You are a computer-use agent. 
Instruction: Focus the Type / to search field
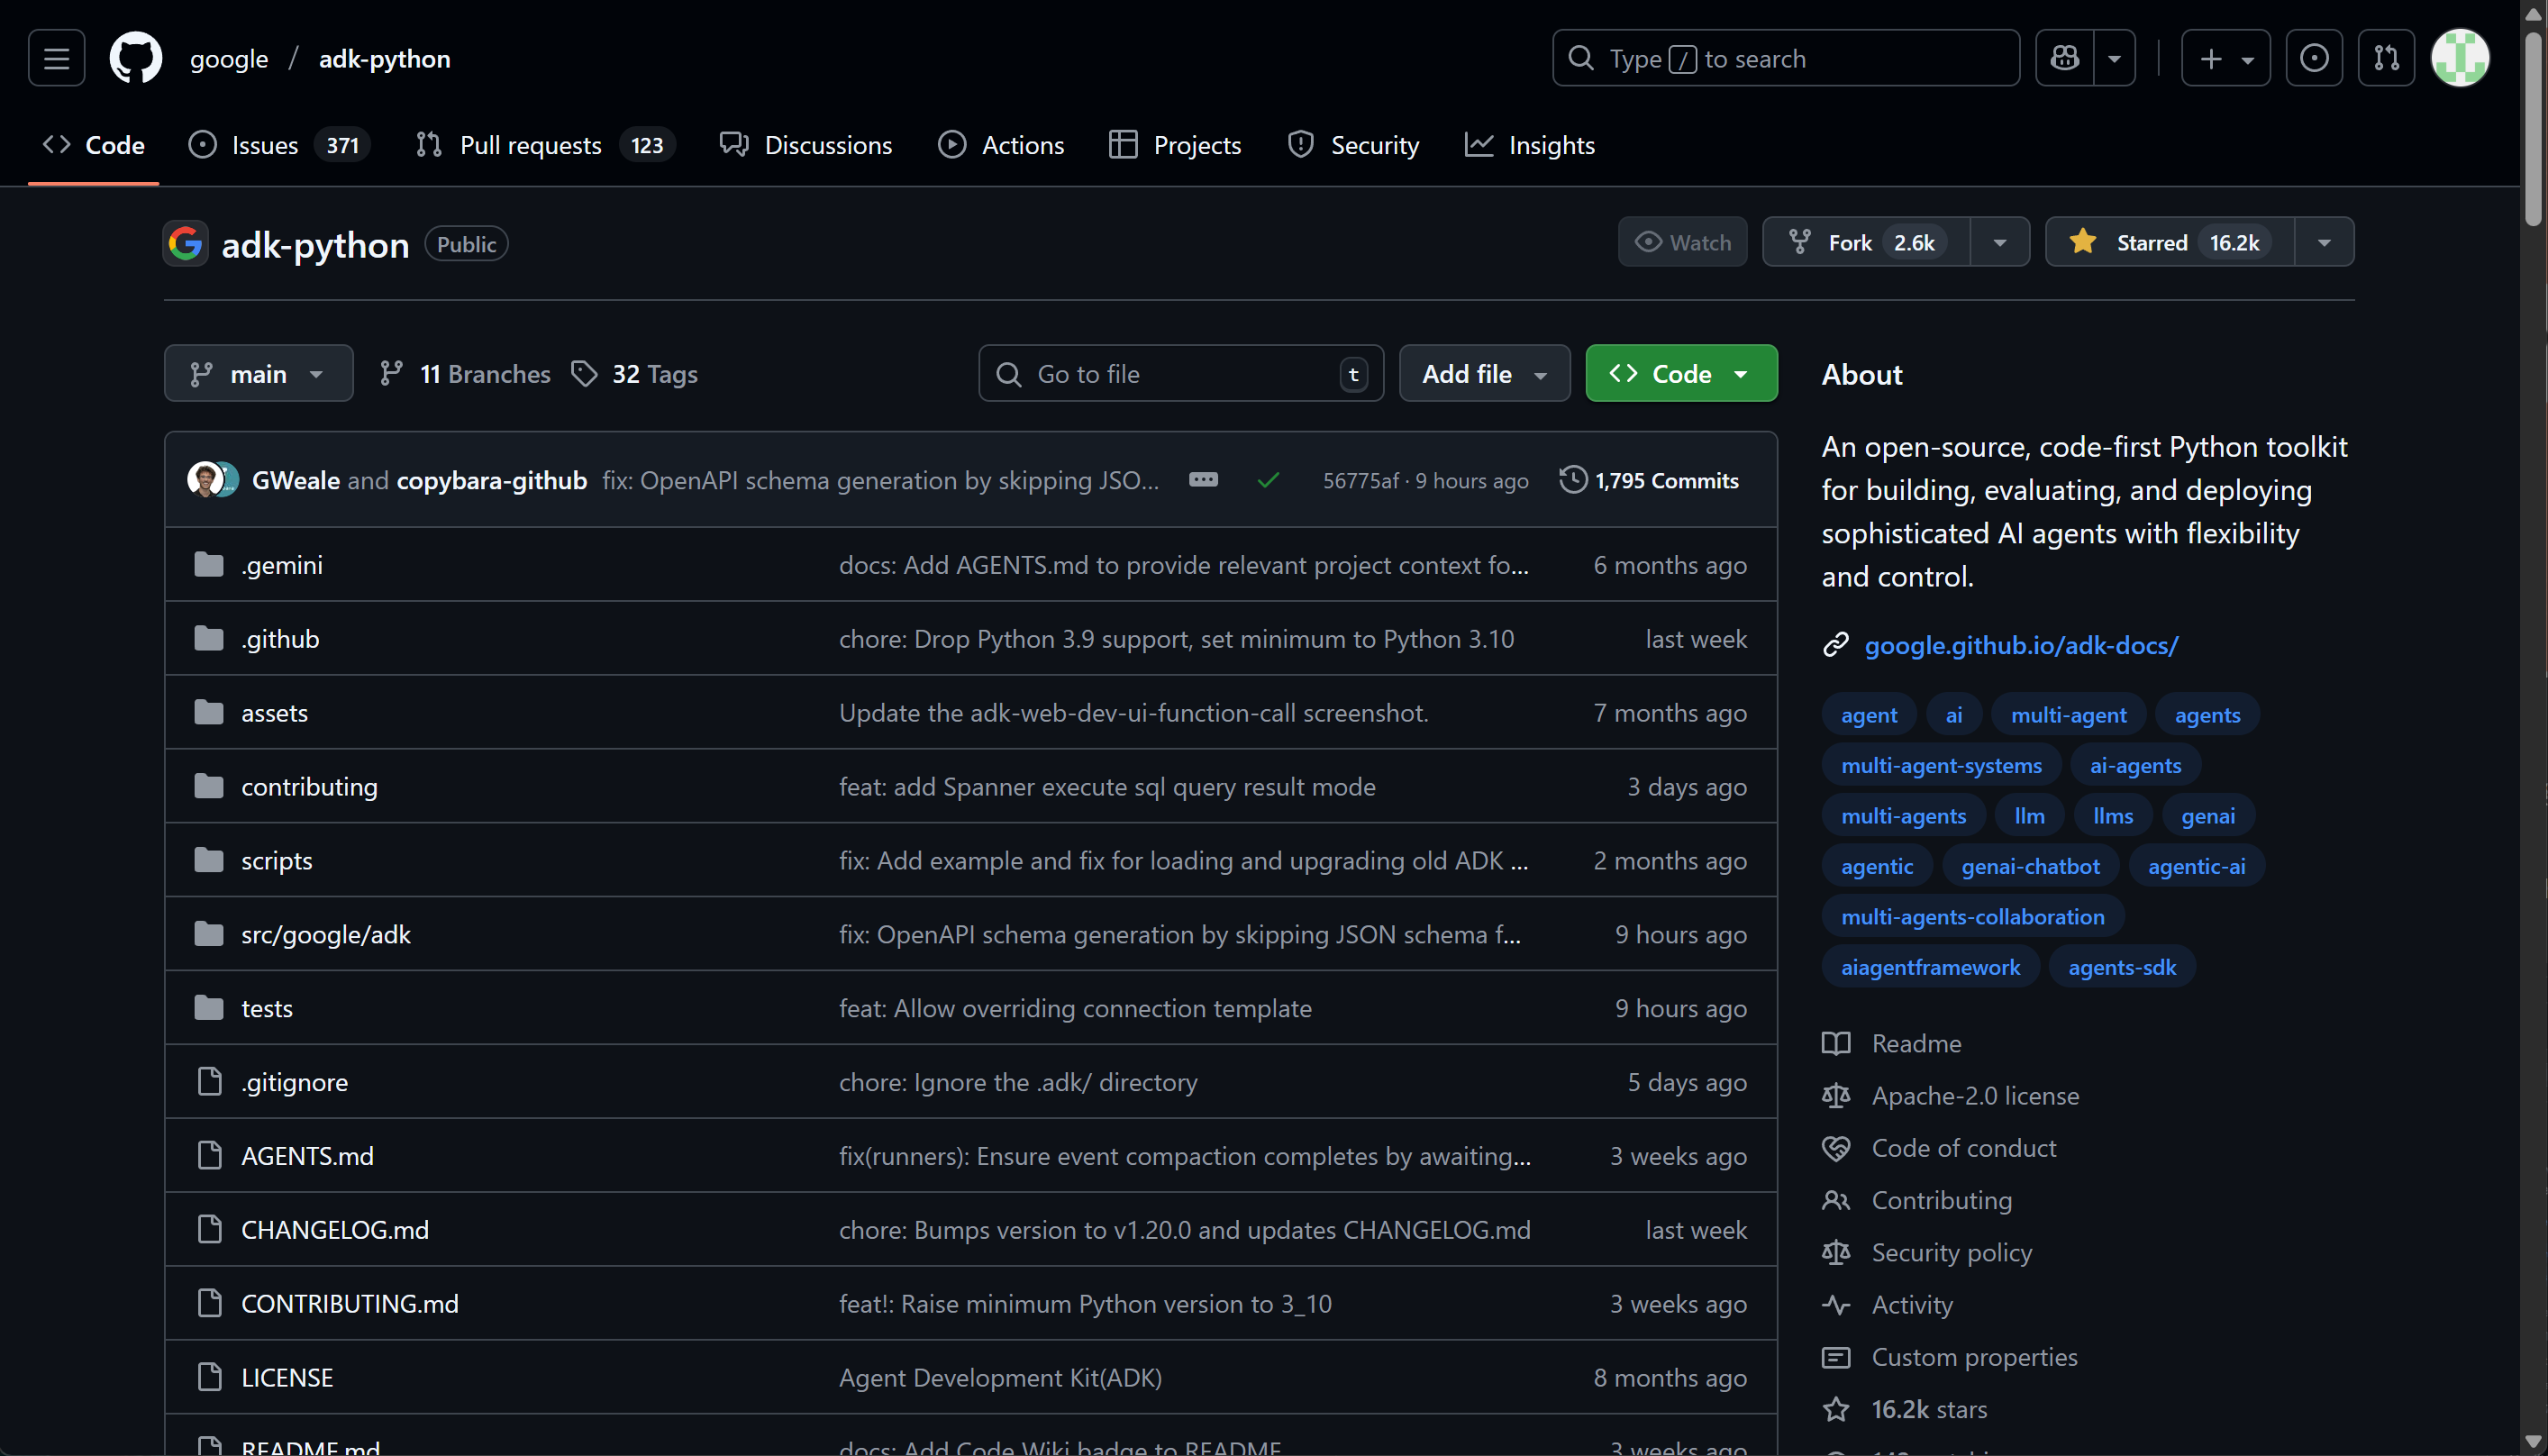coord(1785,58)
